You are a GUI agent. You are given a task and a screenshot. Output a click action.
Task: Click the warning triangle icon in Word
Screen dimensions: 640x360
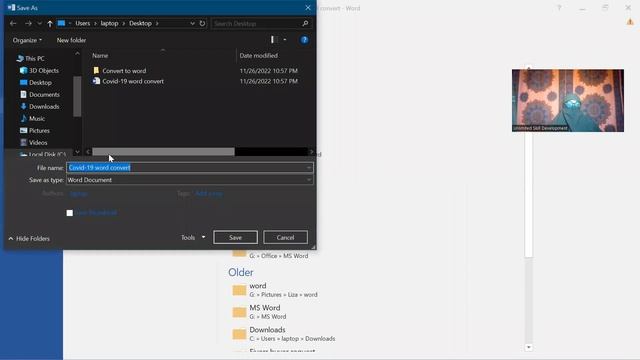(630, 22)
